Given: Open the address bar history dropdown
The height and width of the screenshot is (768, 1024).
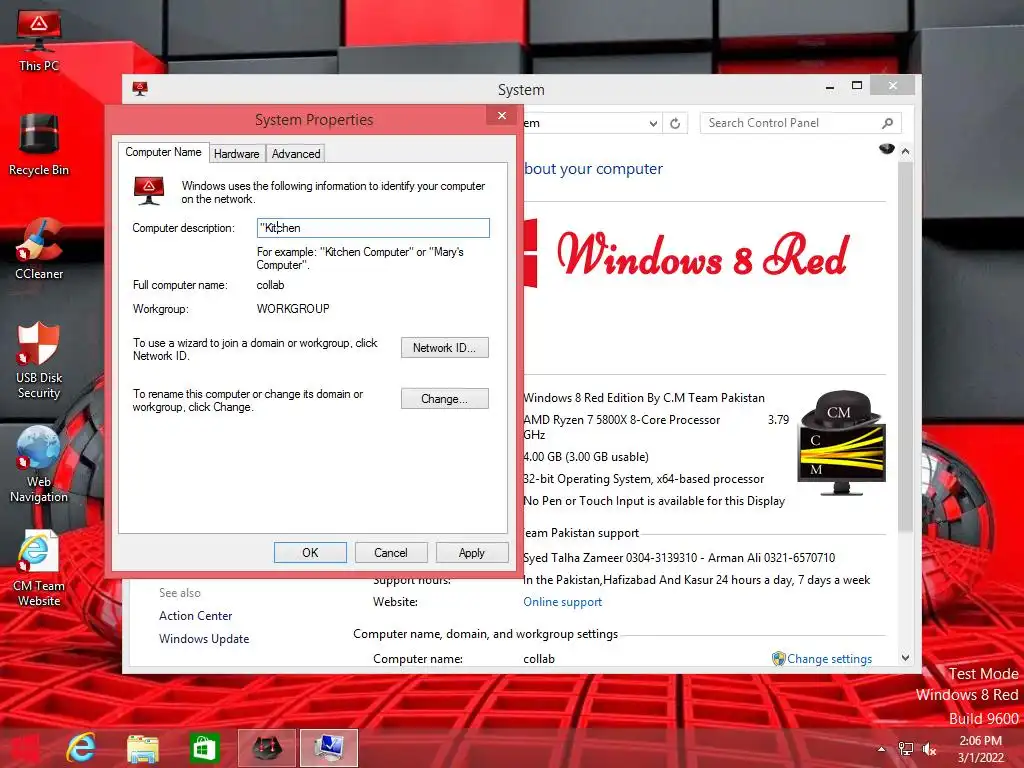Looking at the screenshot, I should tap(653, 123).
